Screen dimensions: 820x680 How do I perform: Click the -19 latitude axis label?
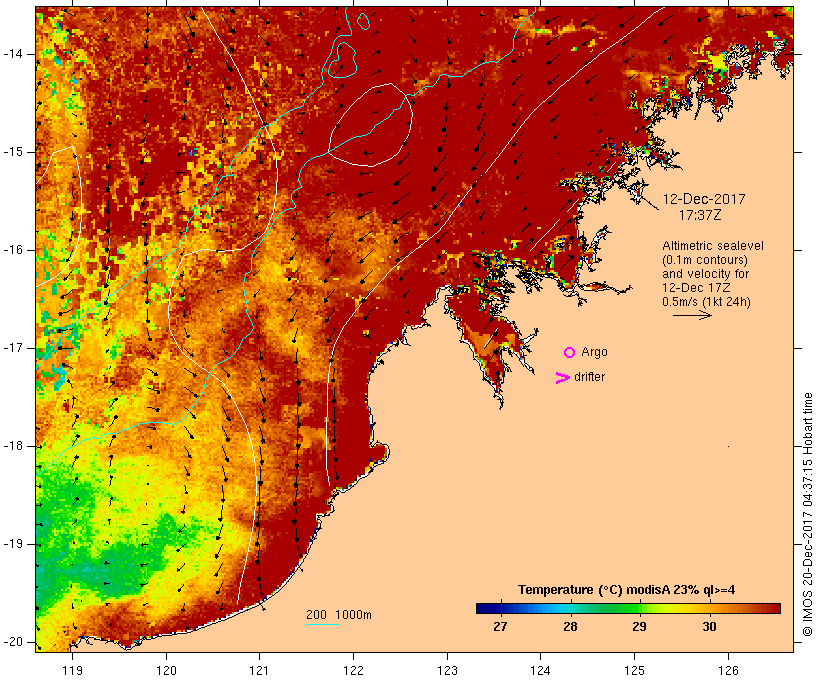[x=12, y=544]
